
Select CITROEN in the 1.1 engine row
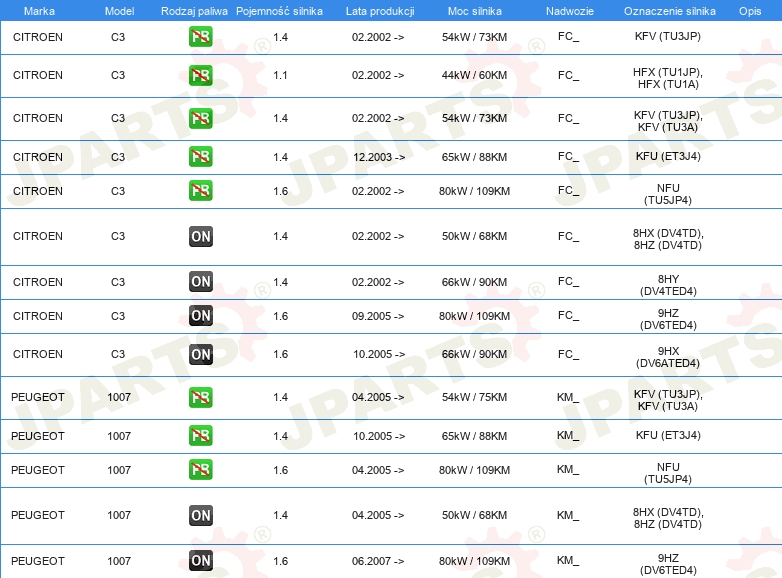click(x=38, y=75)
